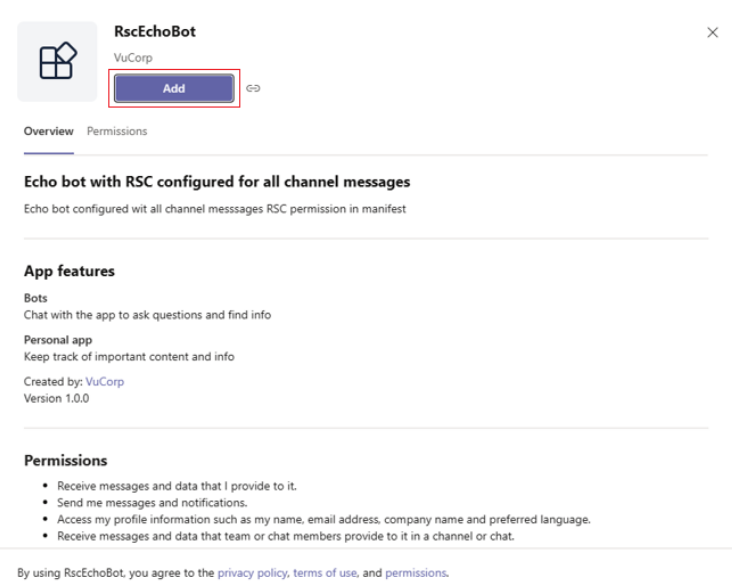Open the Permissions tab
This screenshot has height=586, width=732.
point(116,131)
